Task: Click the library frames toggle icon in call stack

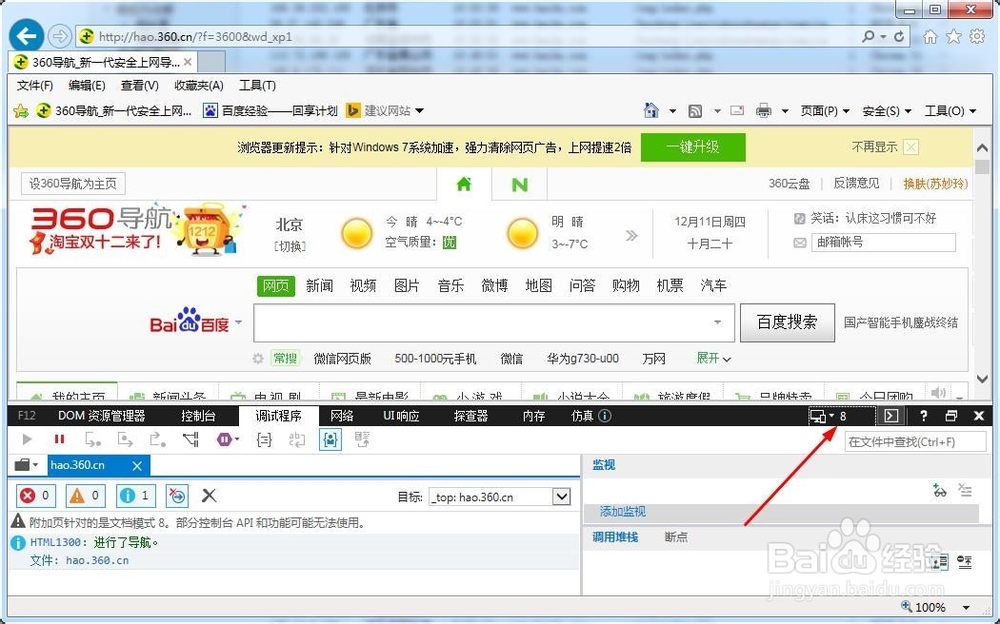Action: [x=939, y=561]
